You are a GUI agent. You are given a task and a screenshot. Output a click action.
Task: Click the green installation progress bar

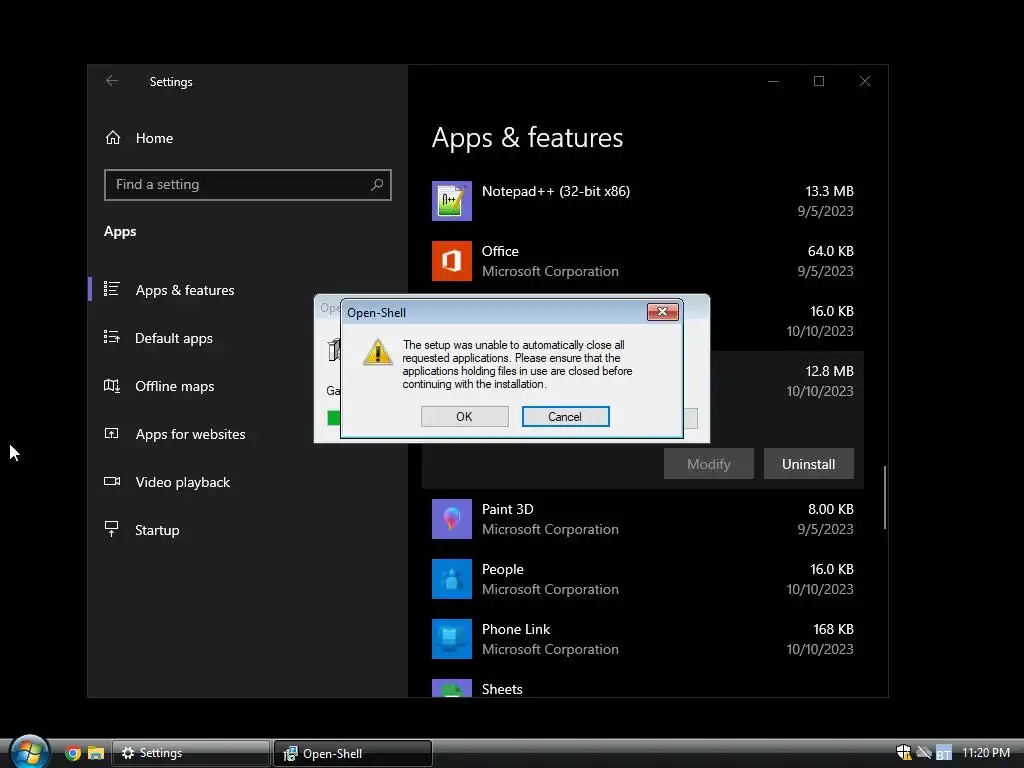point(333,418)
